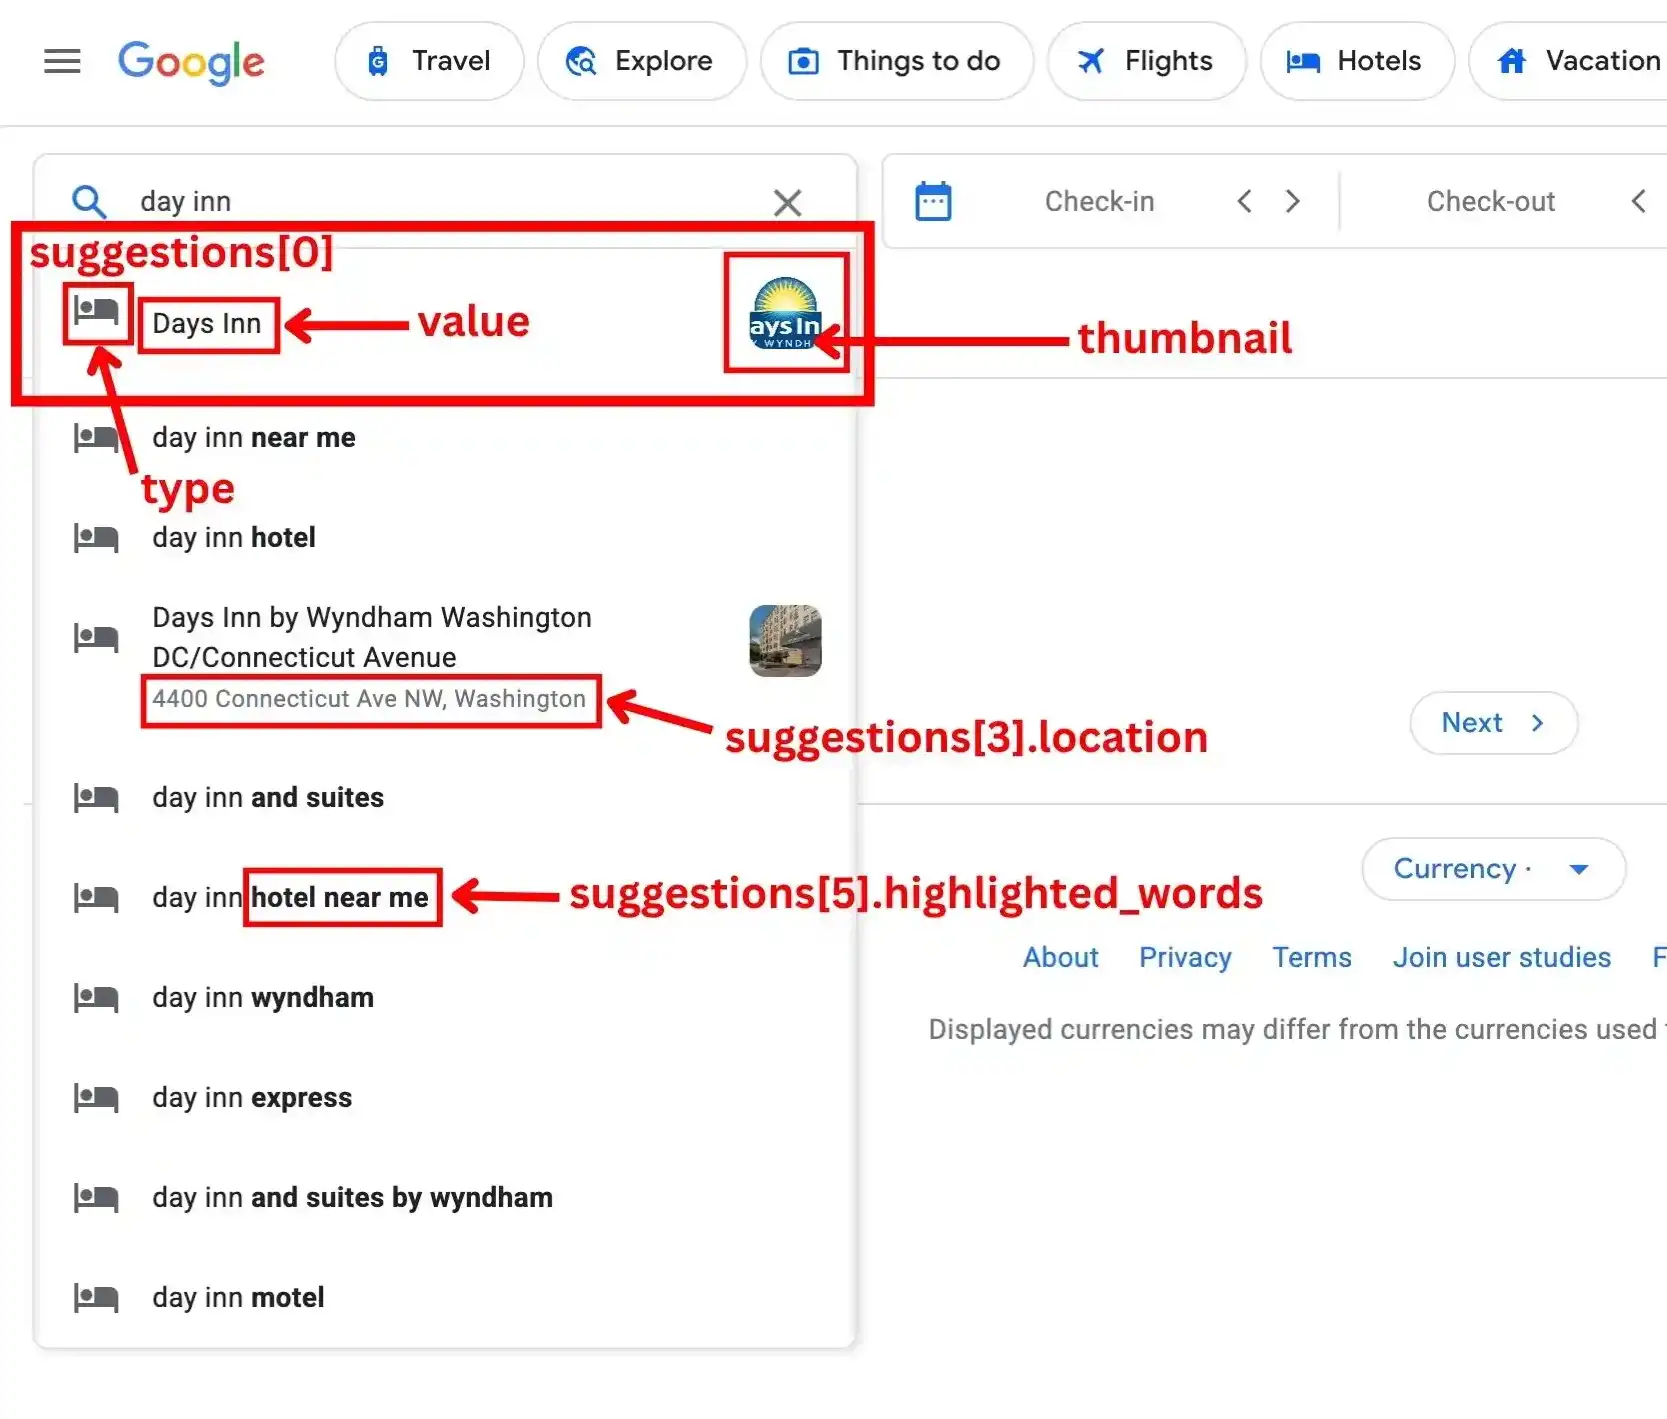Open the Washington DC hotel photo thumbnail
Image resolution: width=1667 pixels, height=1419 pixels.
pyautogui.click(x=786, y=640)
